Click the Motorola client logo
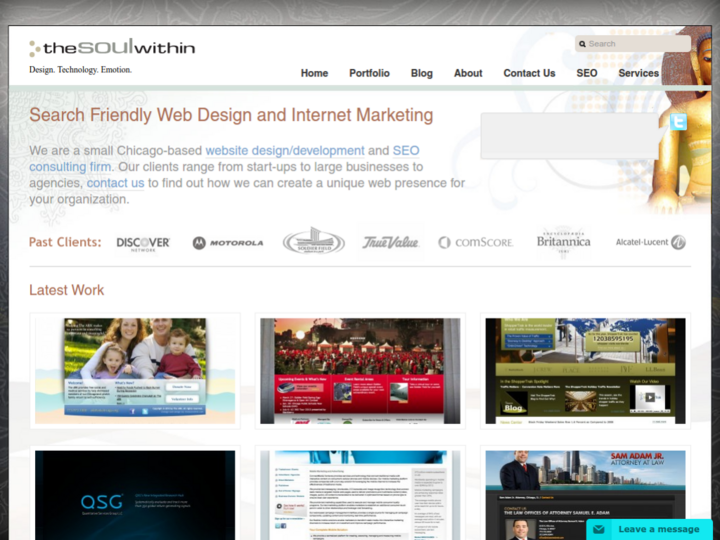720x540 pixels. (x=228, y=242)
